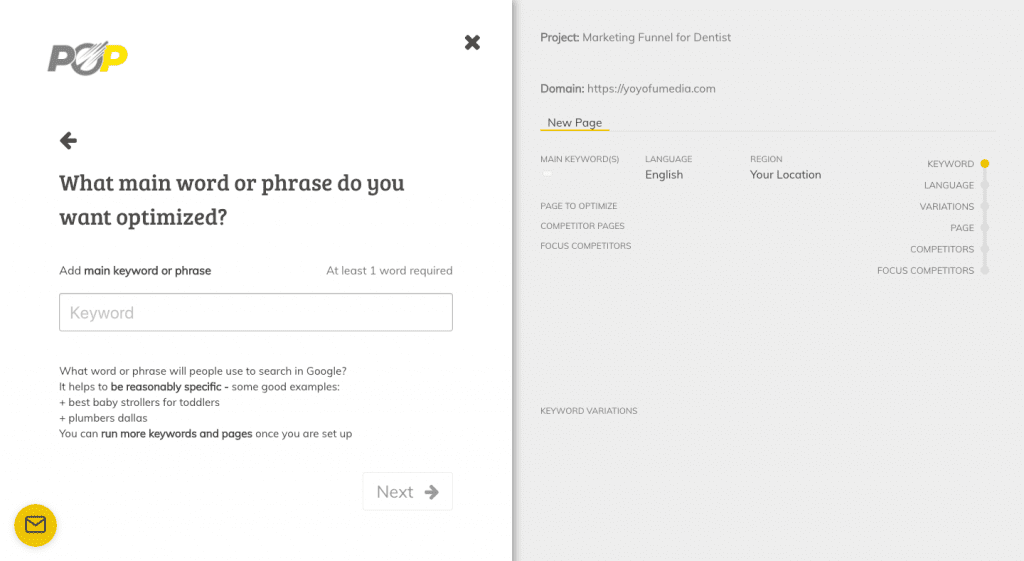1024x561 pixels.
Task: Jump to the Language step
Action: [948, 185]
